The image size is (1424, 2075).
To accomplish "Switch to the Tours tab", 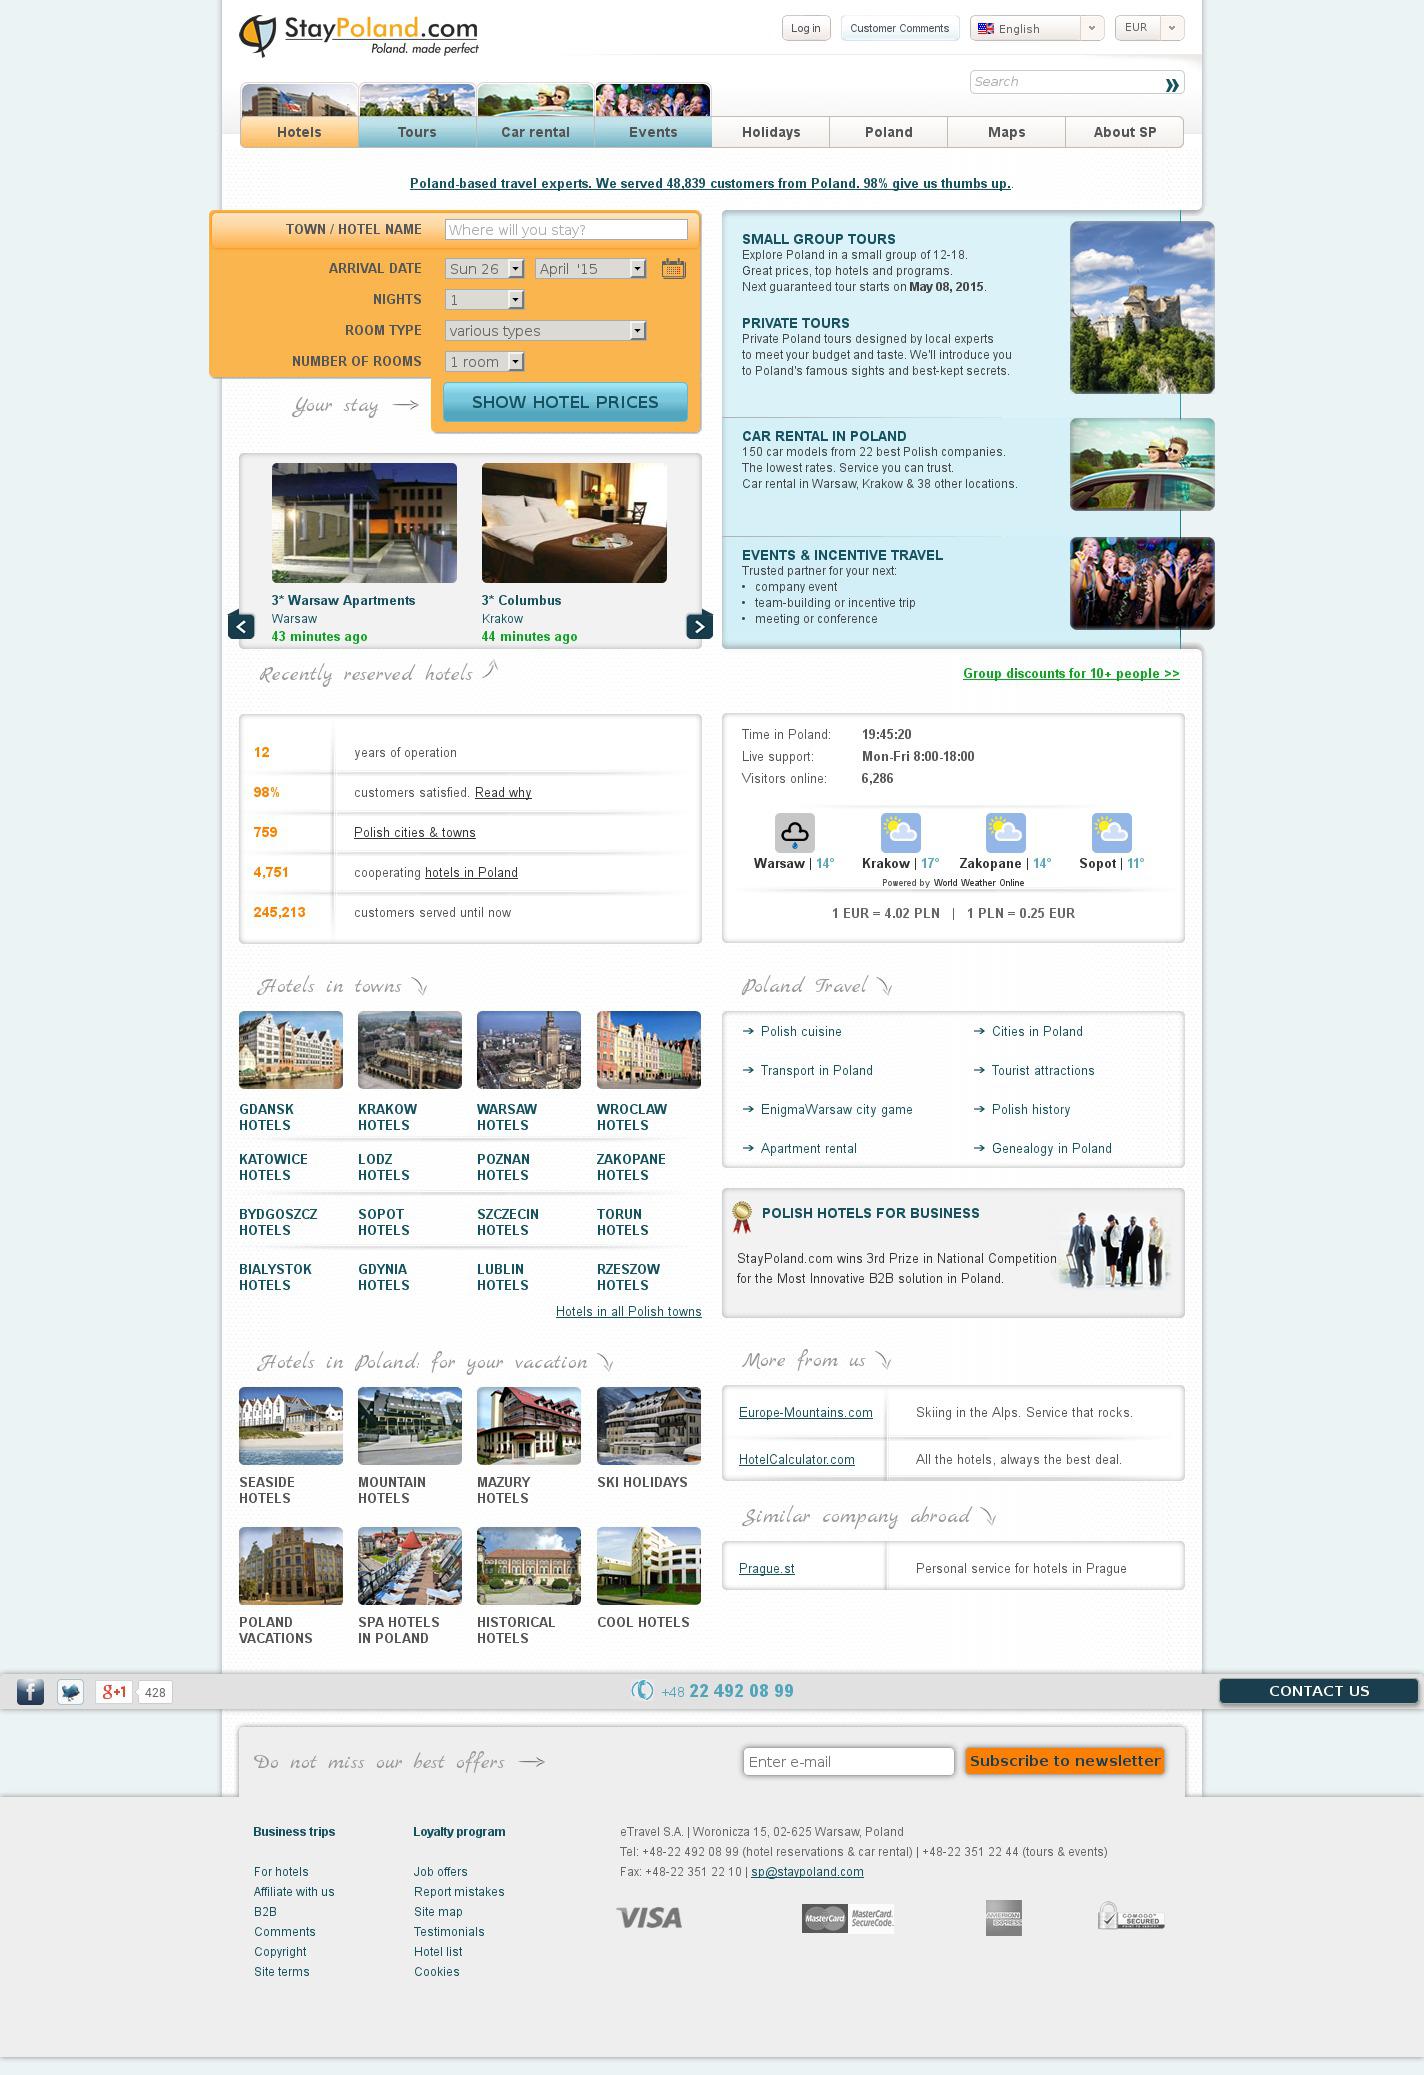I will tap(417, 131).
